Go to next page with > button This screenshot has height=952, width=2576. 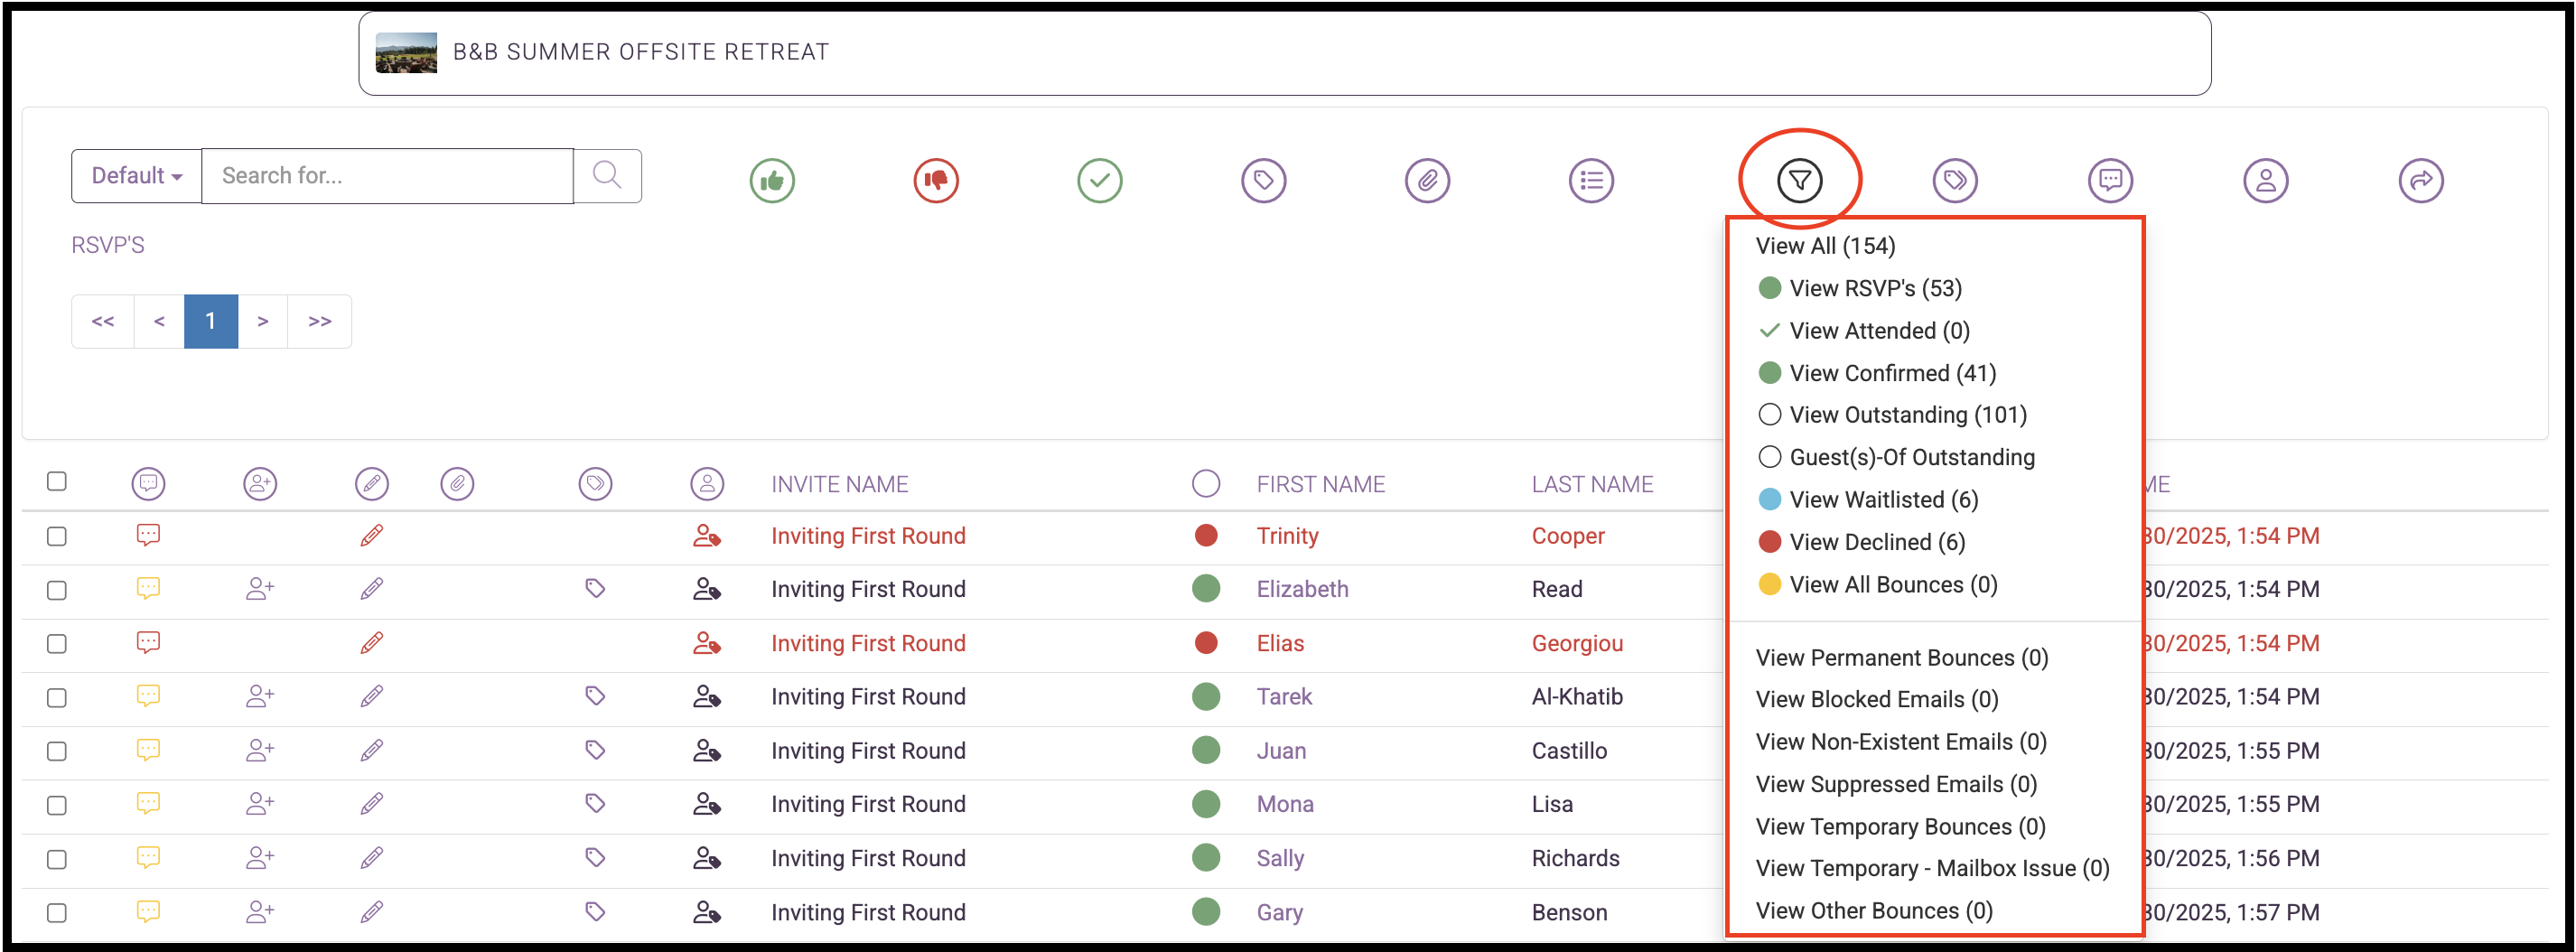tap(263, 321)
